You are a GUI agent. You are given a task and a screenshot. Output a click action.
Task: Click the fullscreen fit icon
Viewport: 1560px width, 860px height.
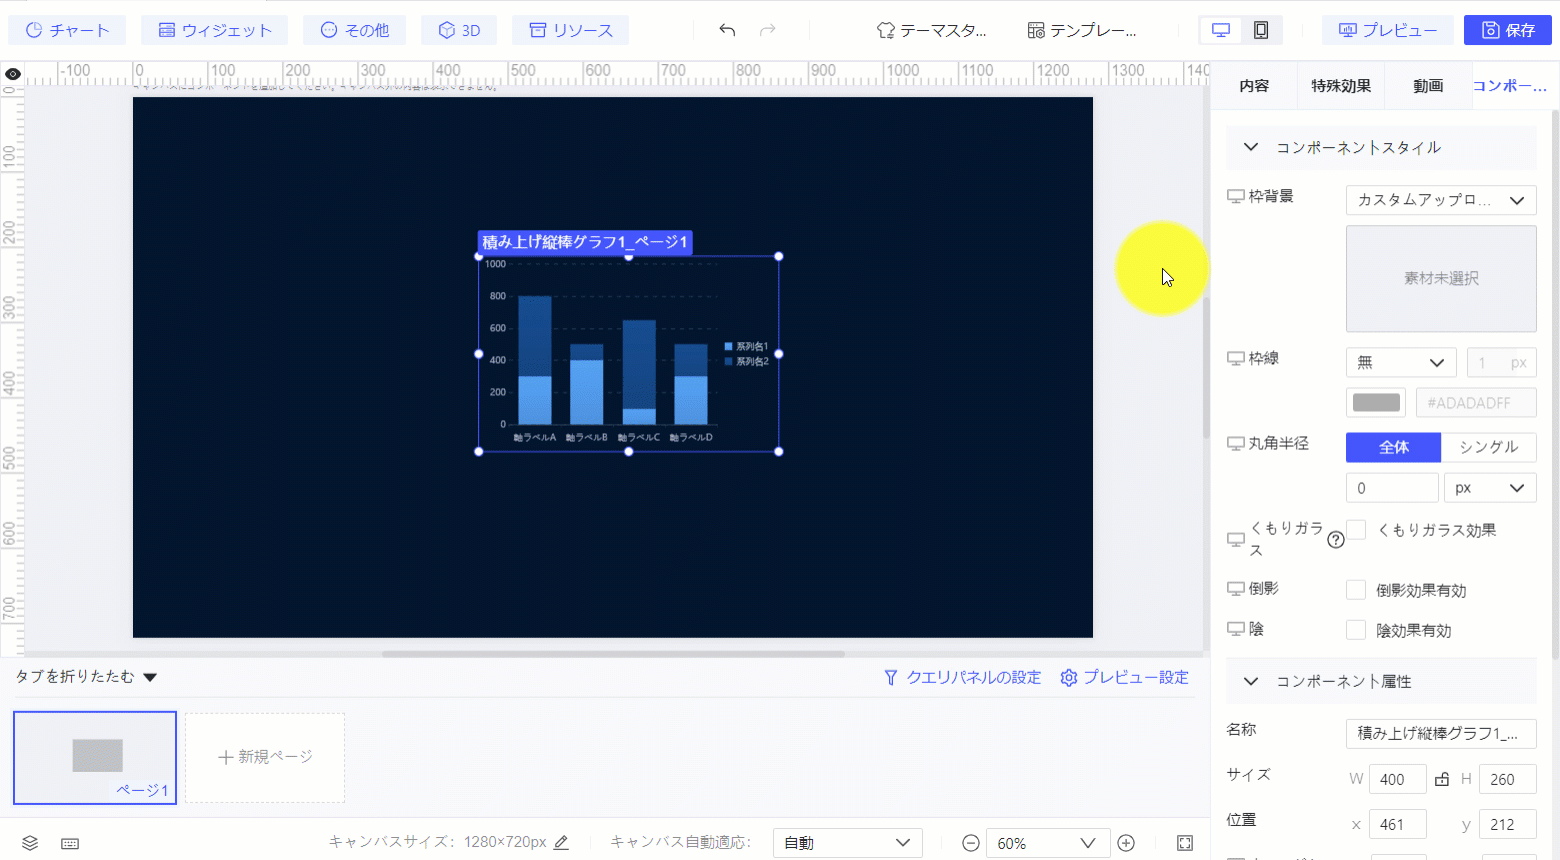[1185, 843]
